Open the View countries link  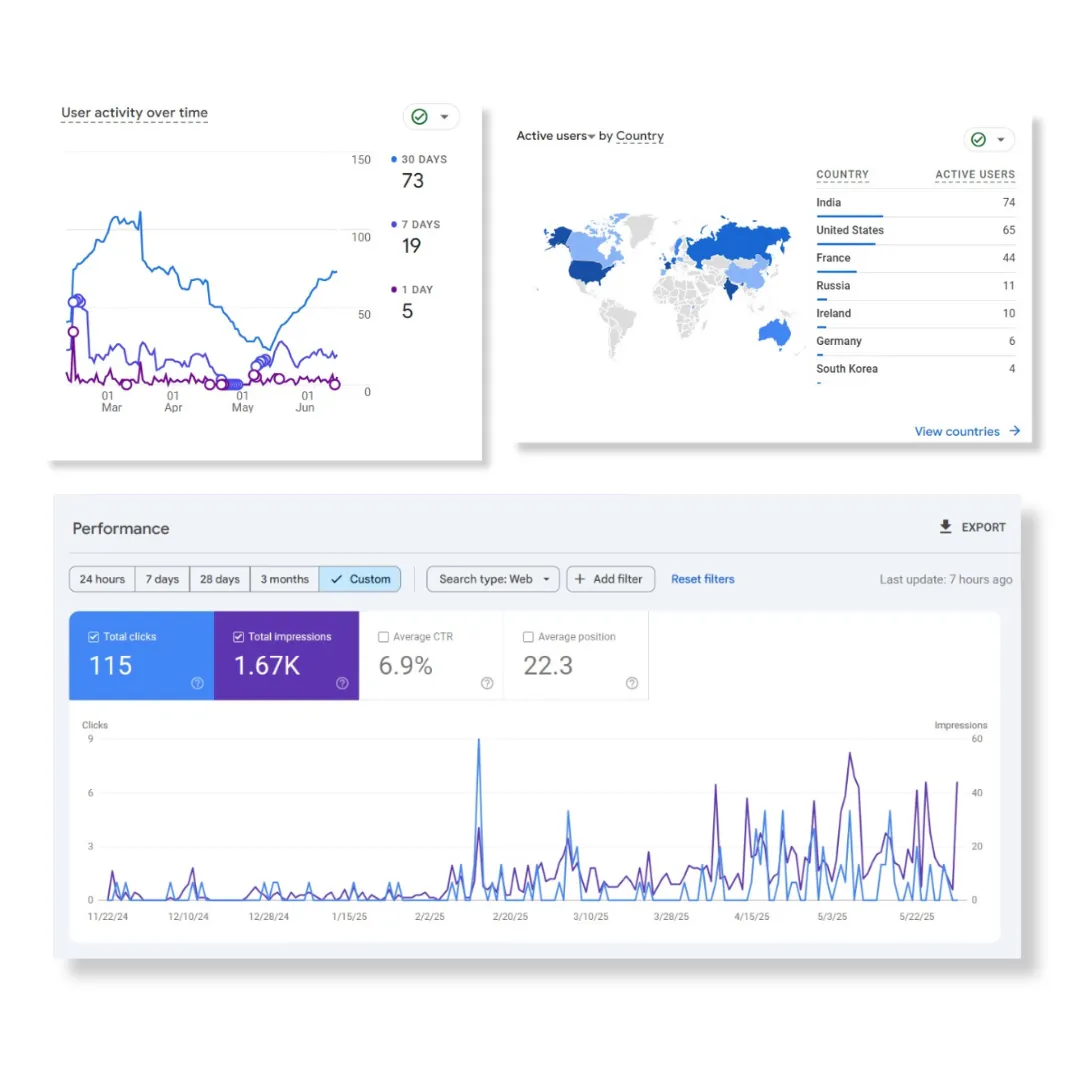point(957,431)
